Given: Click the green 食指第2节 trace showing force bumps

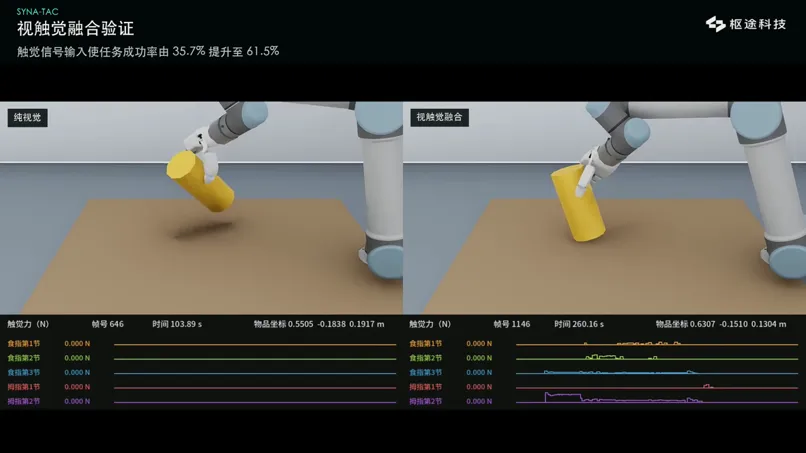Looking at the screenshot, I should coord(656,357).
